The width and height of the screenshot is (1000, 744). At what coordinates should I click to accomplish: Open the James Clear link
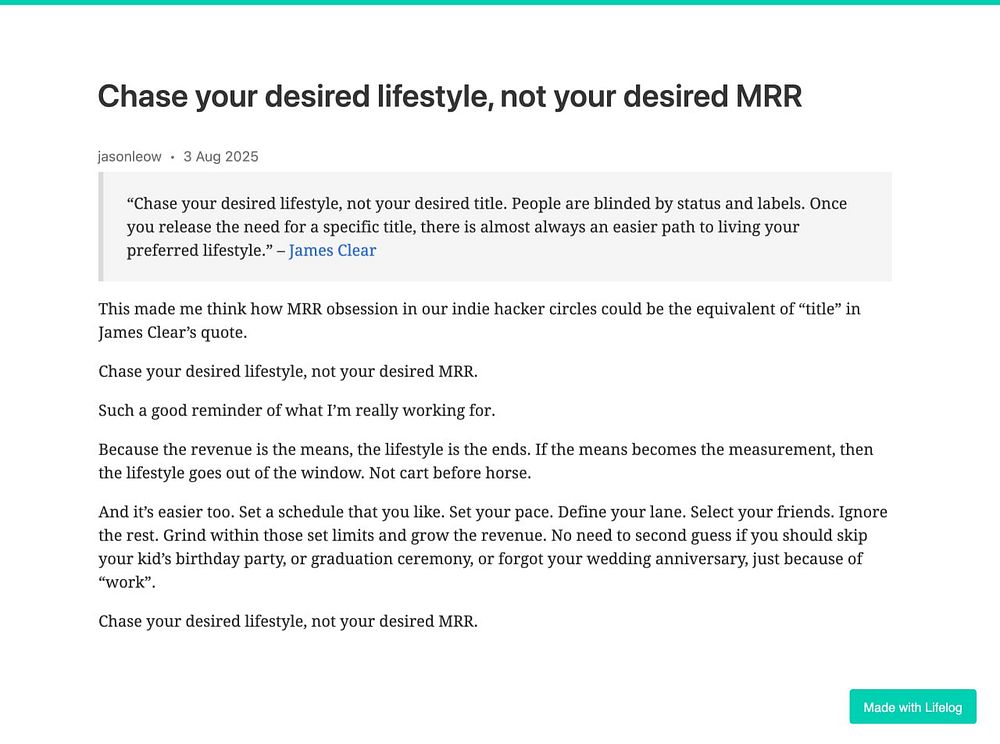tap(332, 250)
